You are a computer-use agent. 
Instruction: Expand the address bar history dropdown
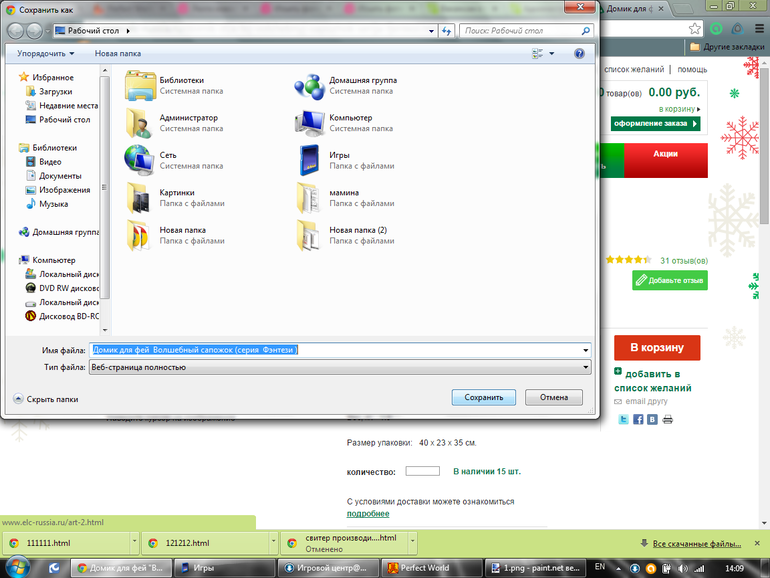[x=431, y=31]
